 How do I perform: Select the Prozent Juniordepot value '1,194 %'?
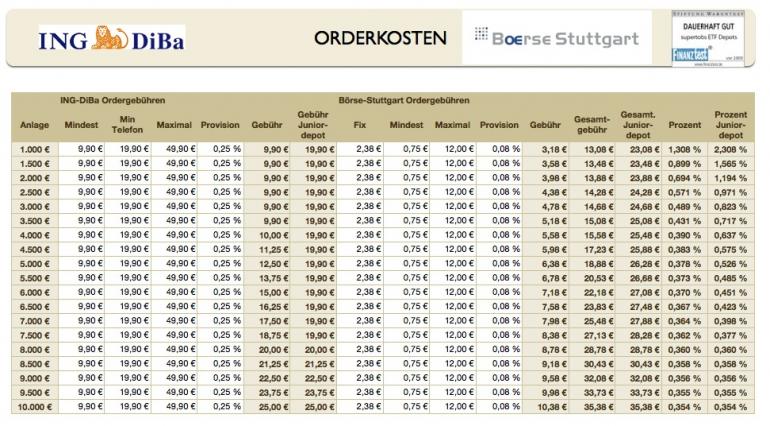point(731,178)
